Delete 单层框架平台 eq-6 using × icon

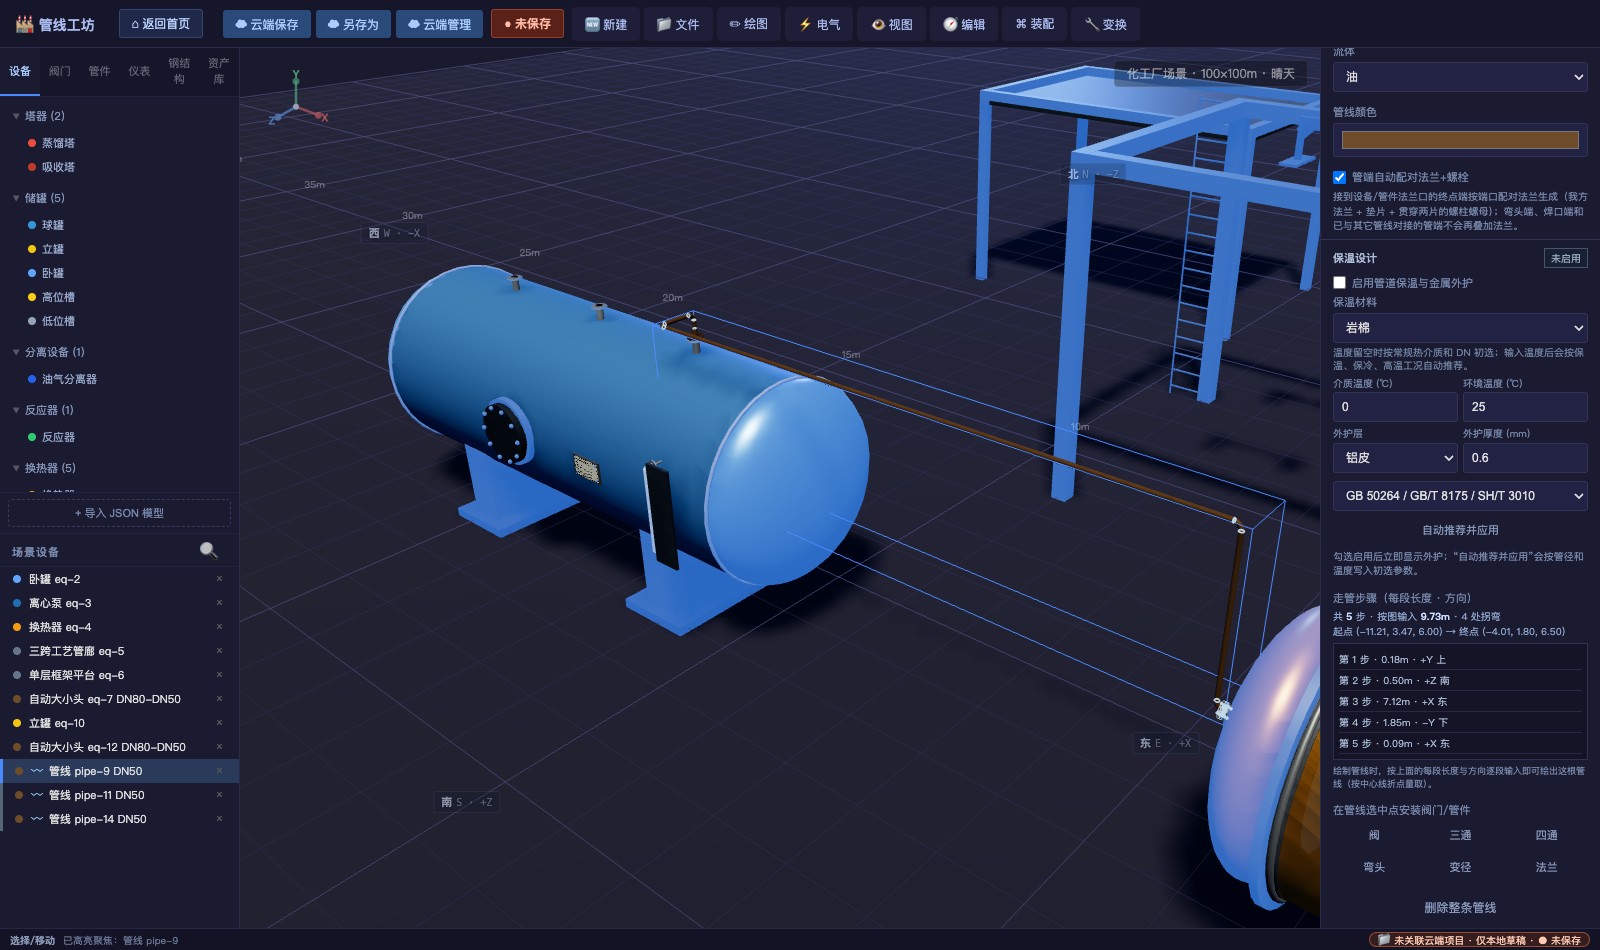click(x=220, y=675)
